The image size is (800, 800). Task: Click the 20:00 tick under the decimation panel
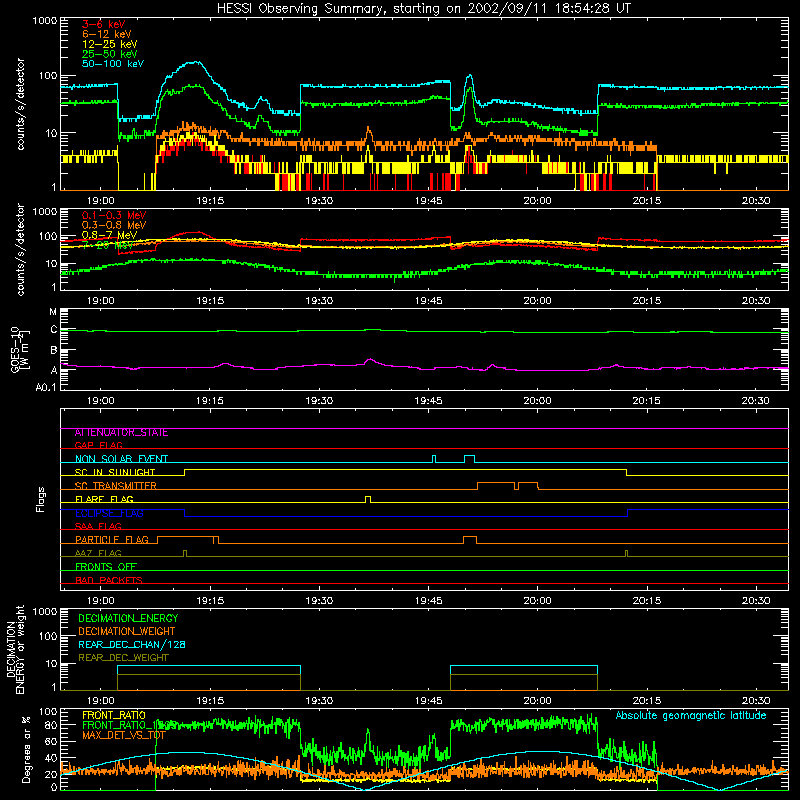coord(537,701)
